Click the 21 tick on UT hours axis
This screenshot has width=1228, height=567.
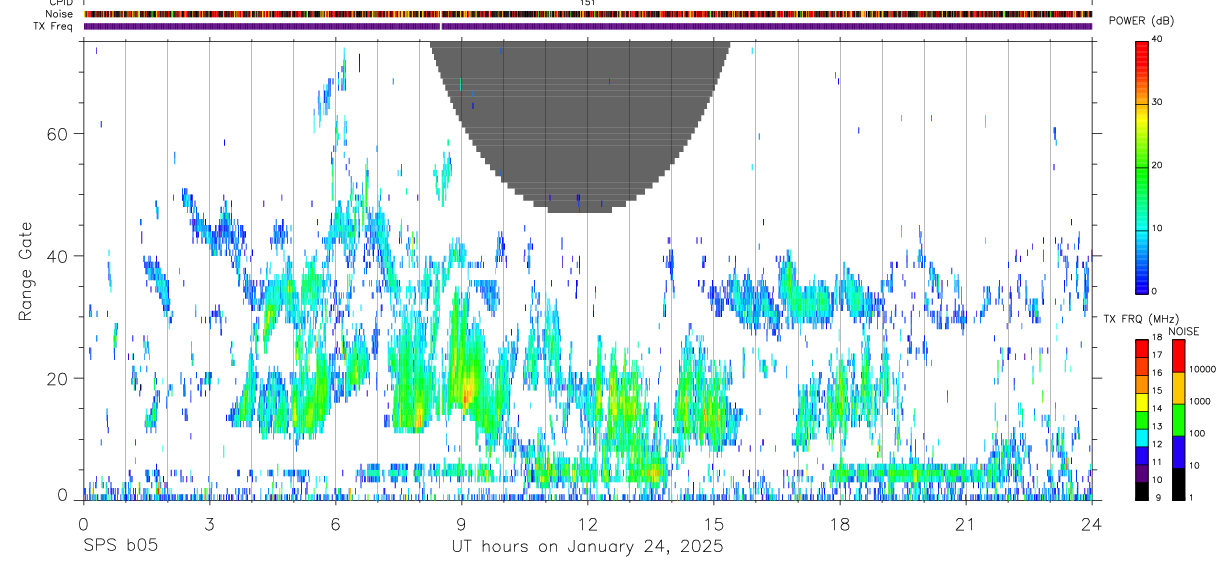[965, 524]
